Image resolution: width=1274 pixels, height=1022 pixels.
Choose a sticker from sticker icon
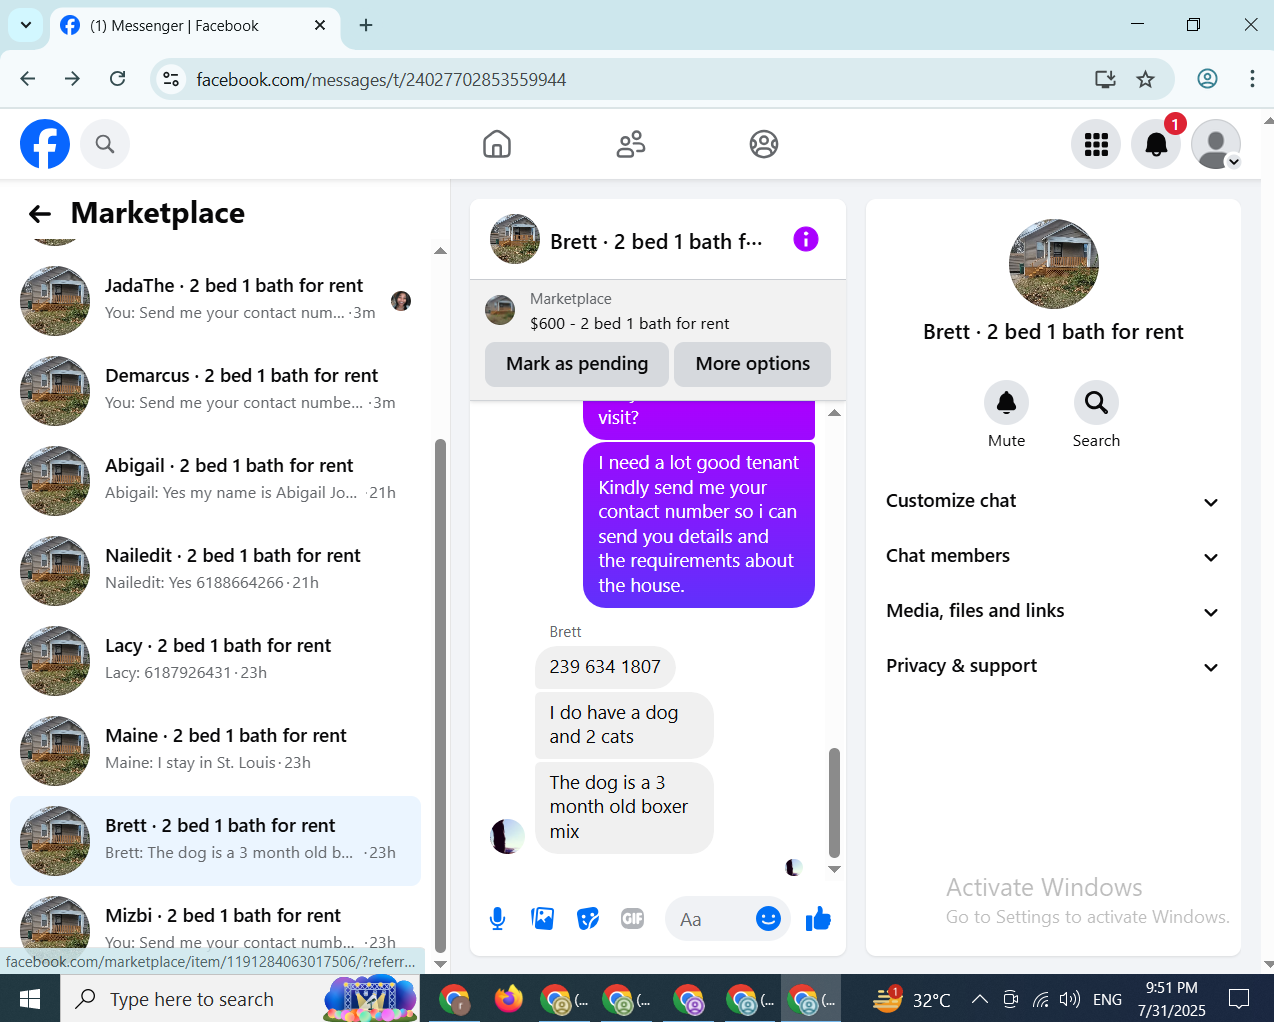(588, 919)
